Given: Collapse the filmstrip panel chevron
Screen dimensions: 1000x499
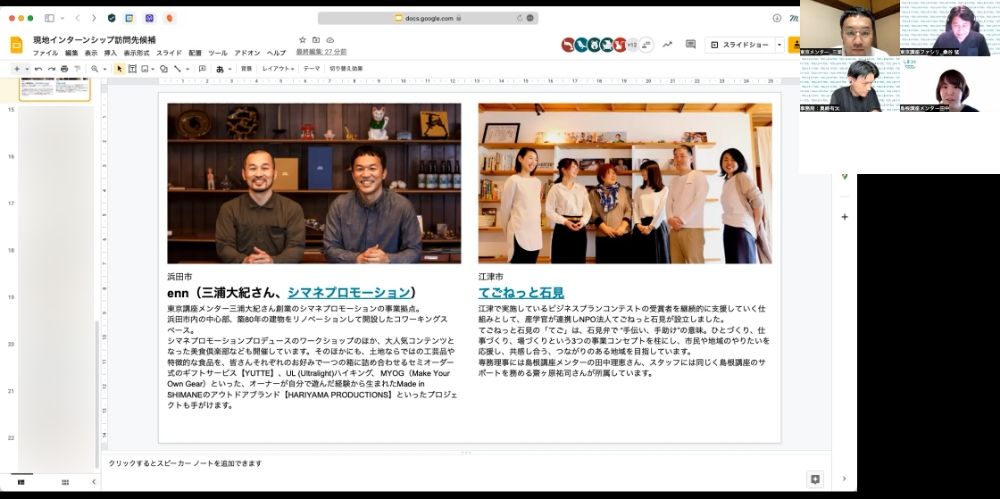Looking at the screenshot, I should pyautogui.click(x=94, y=482).
